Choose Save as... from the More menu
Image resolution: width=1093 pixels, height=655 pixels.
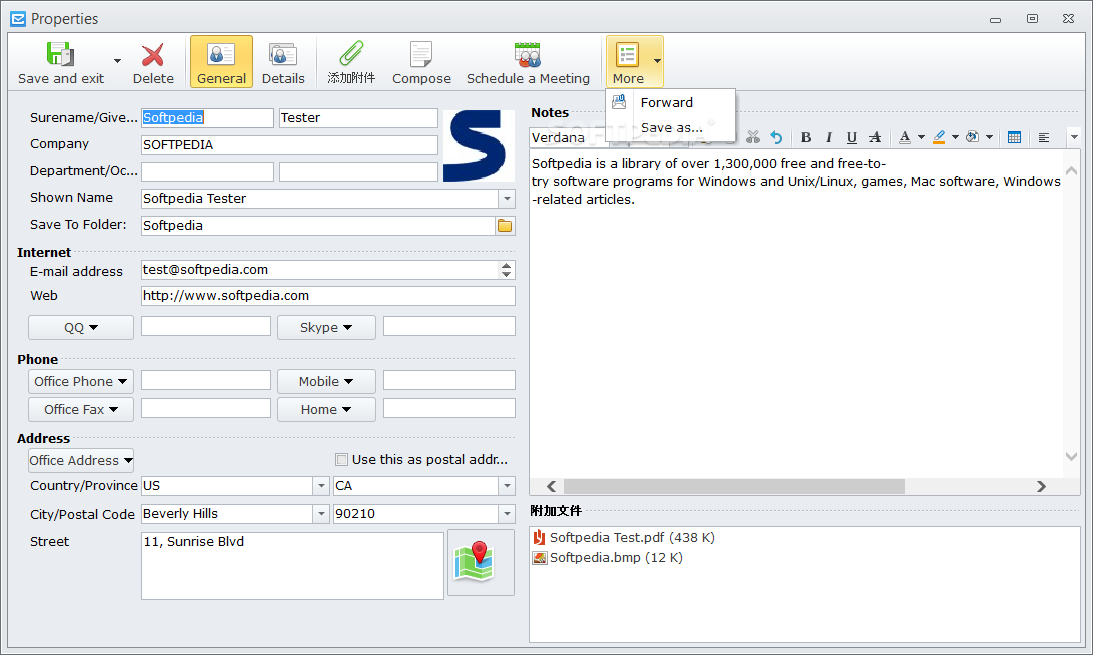(671, 128)
